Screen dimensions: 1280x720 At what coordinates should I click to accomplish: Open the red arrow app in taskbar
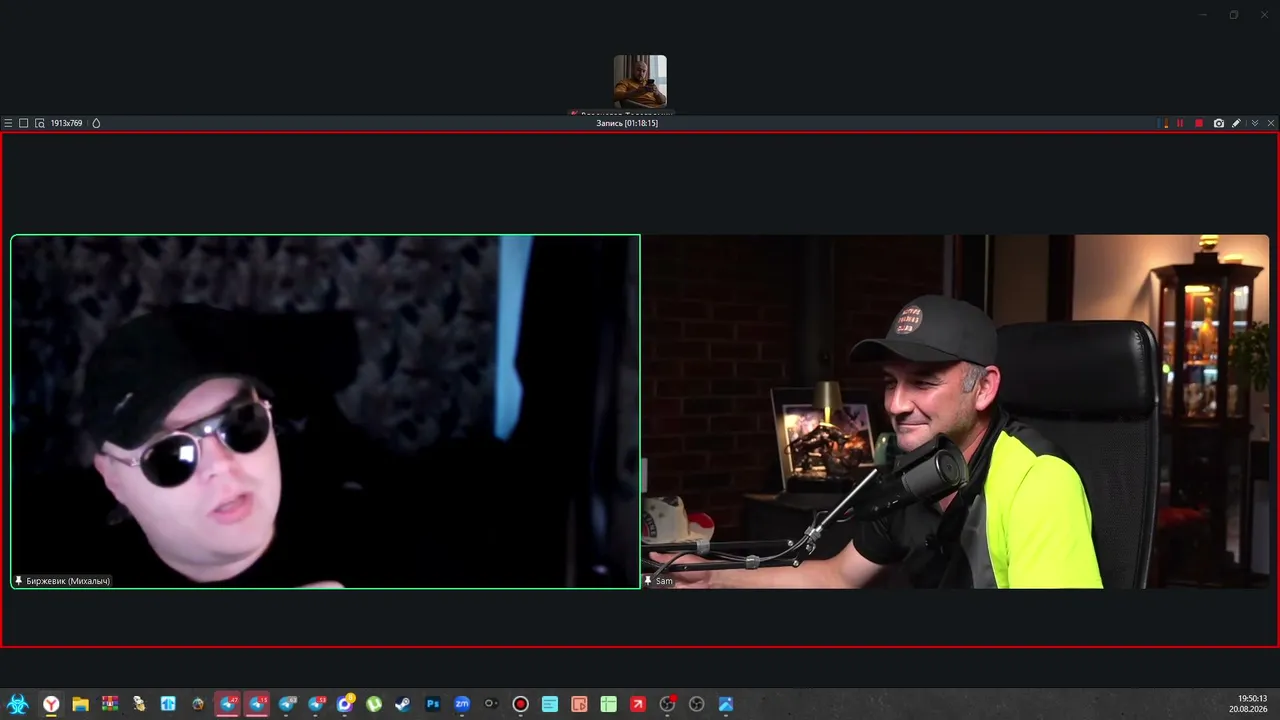[638, 704]
